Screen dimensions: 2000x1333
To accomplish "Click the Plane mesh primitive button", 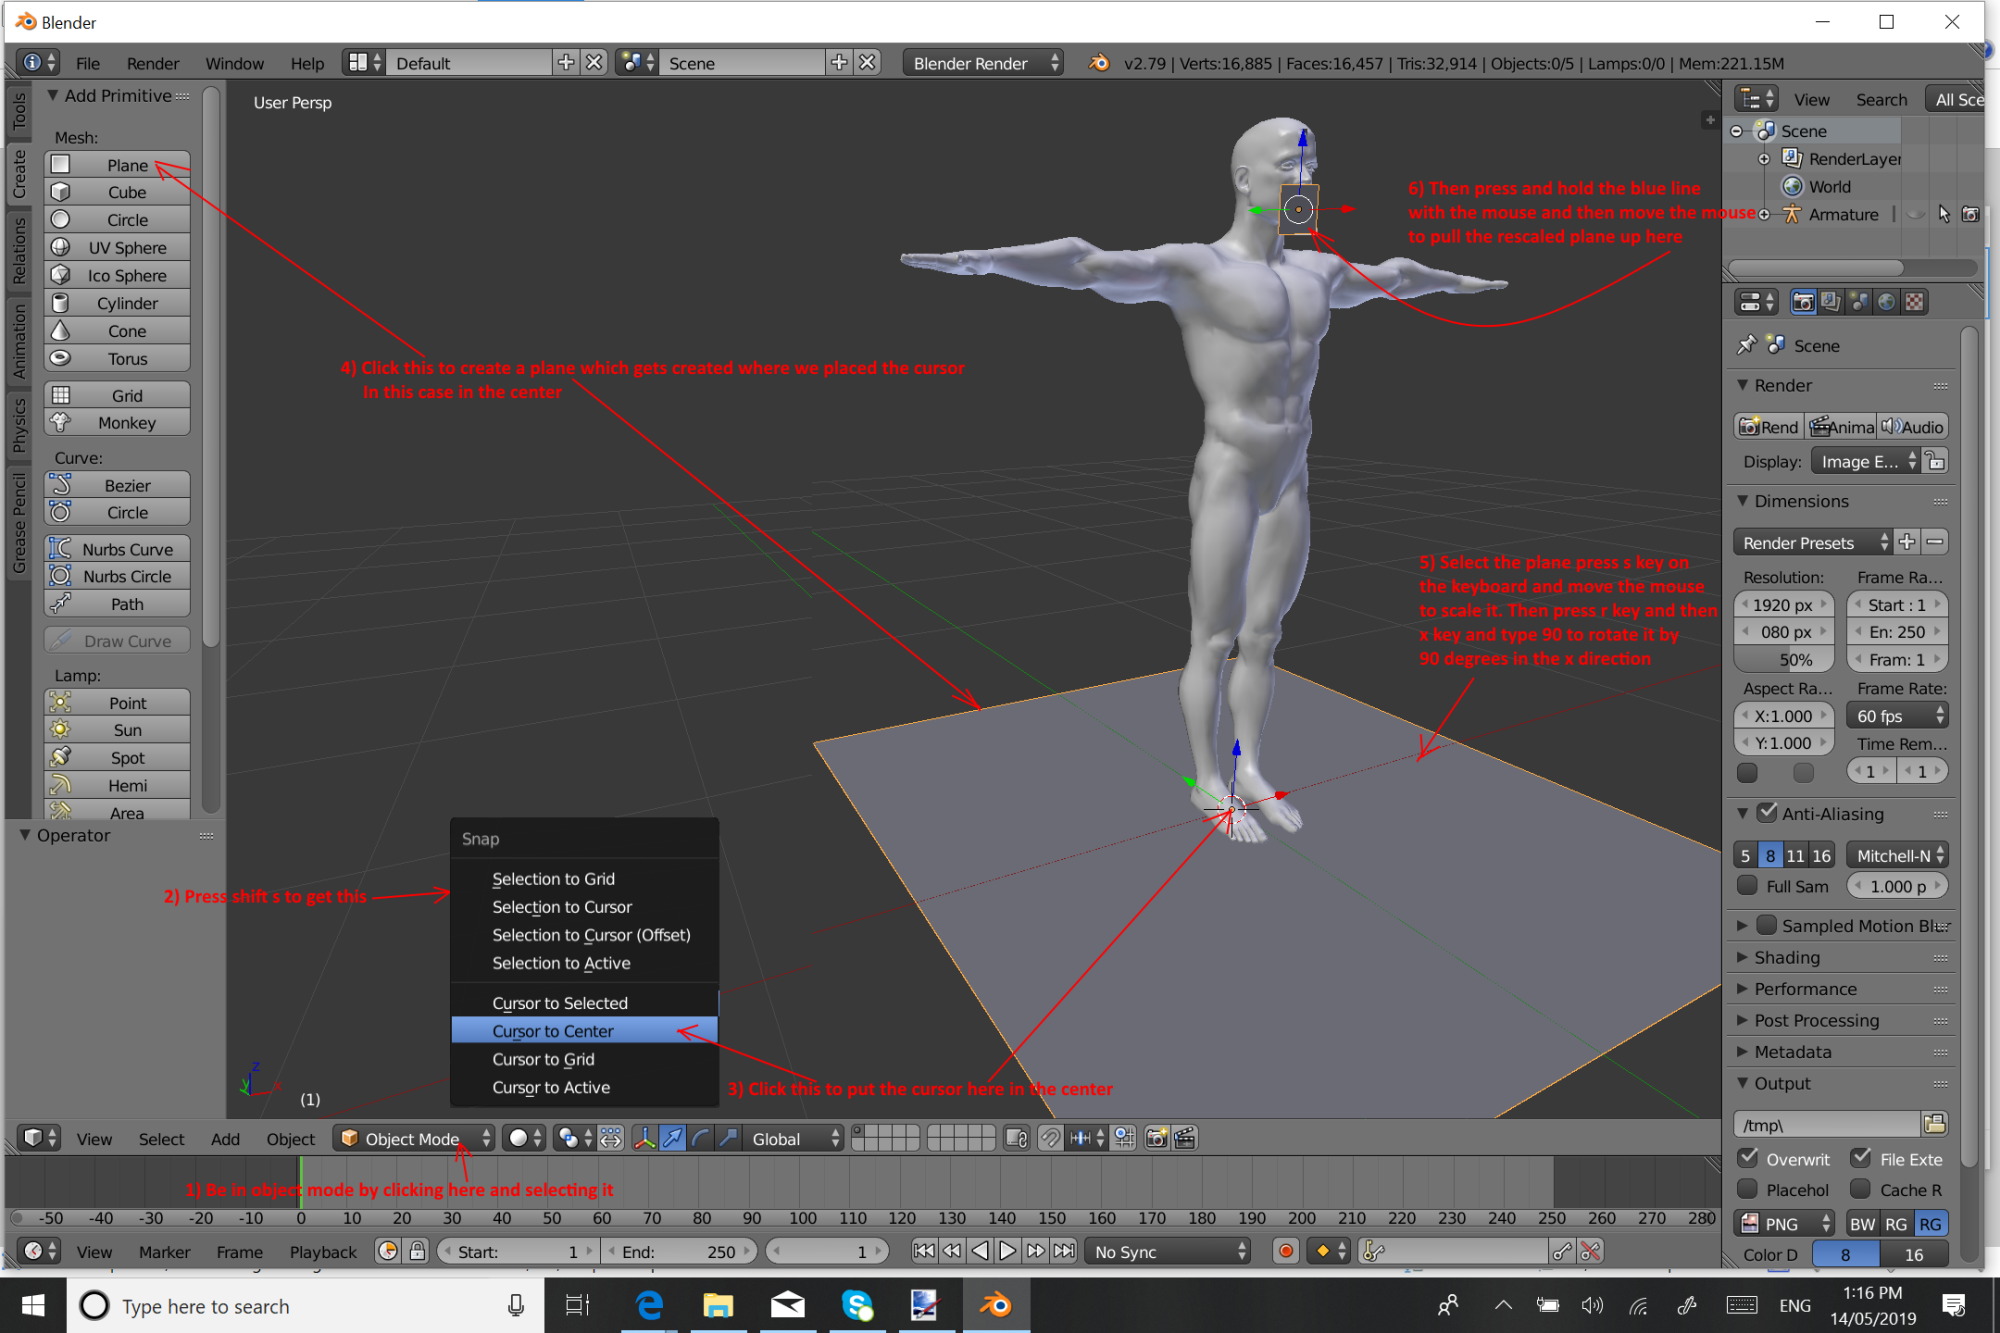I will tap(118, 165).
